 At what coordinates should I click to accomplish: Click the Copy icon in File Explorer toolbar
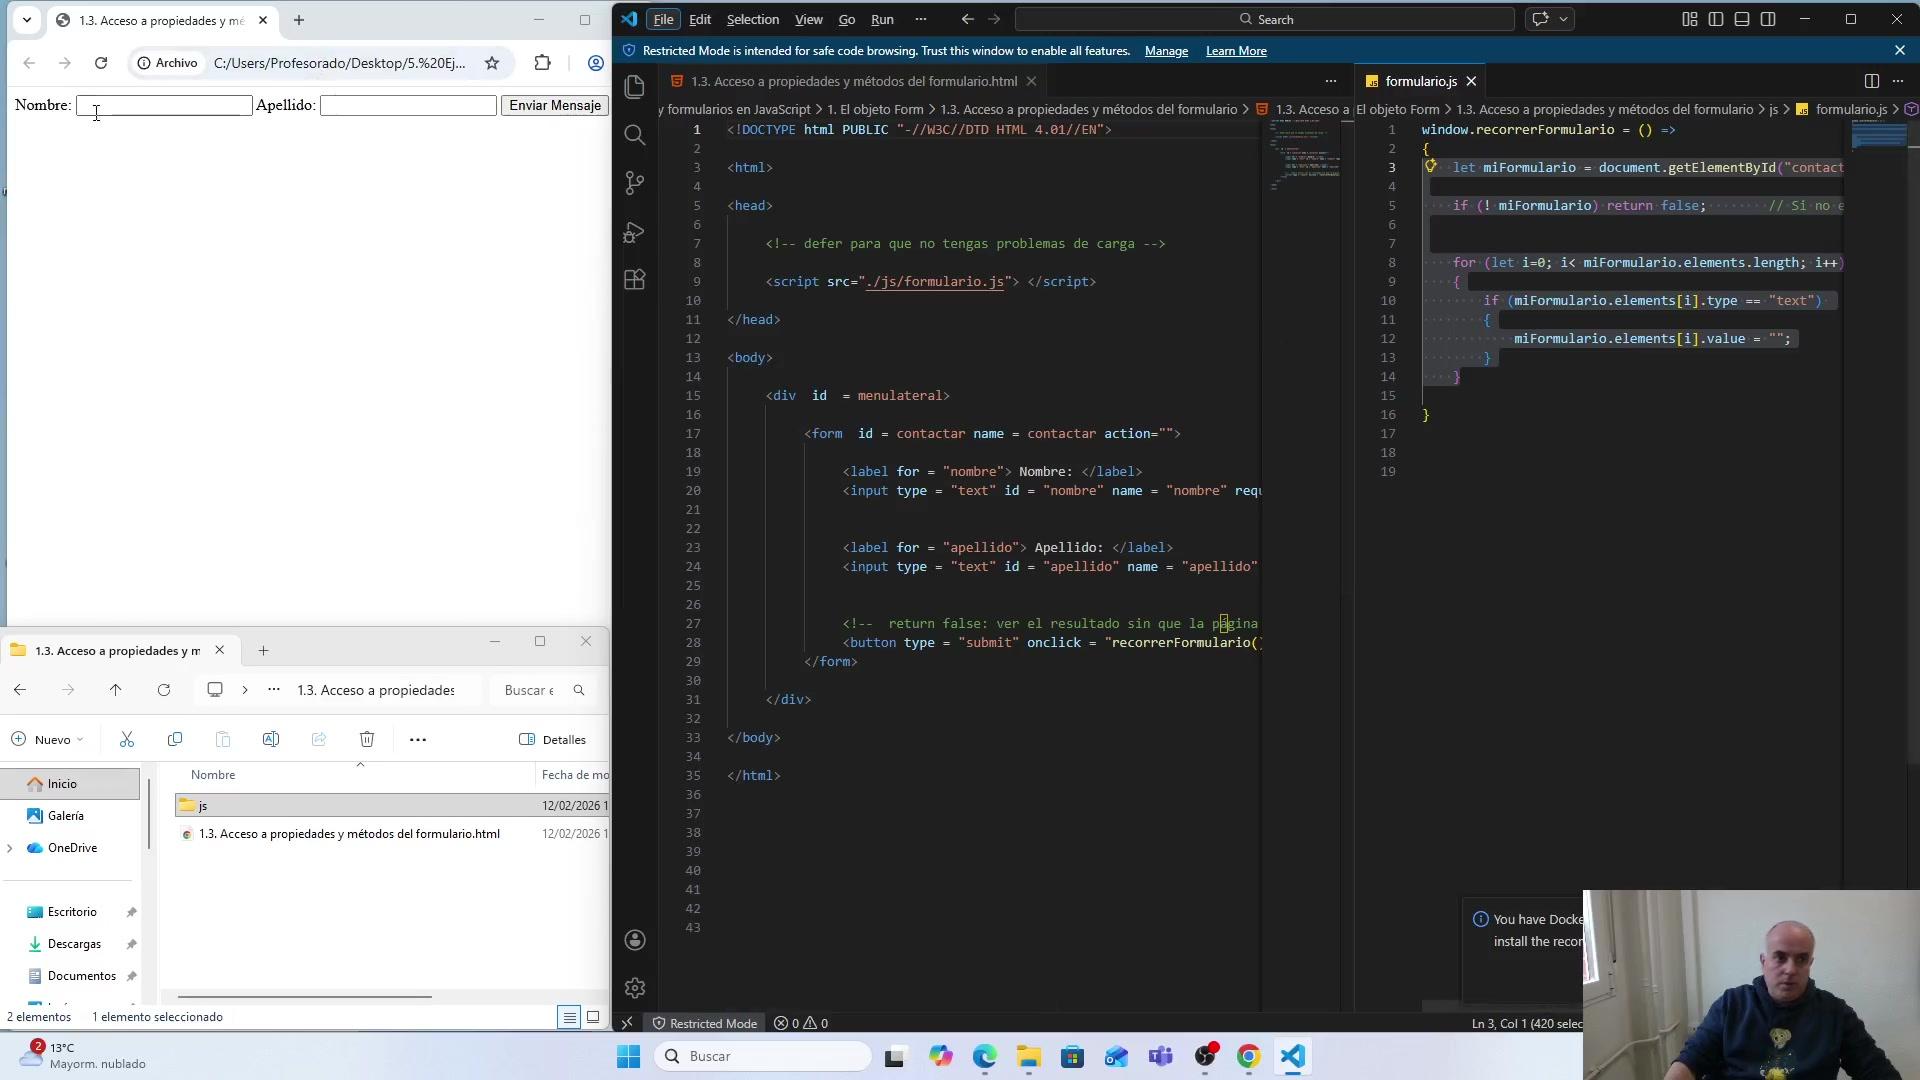175,740
